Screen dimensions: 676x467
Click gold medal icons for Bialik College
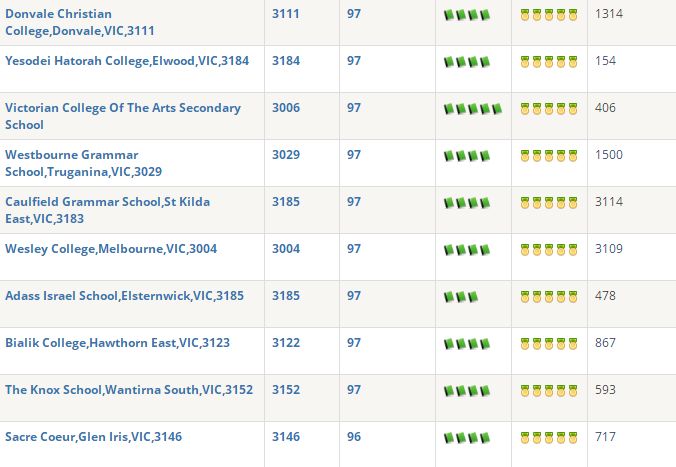coord(549,344)
